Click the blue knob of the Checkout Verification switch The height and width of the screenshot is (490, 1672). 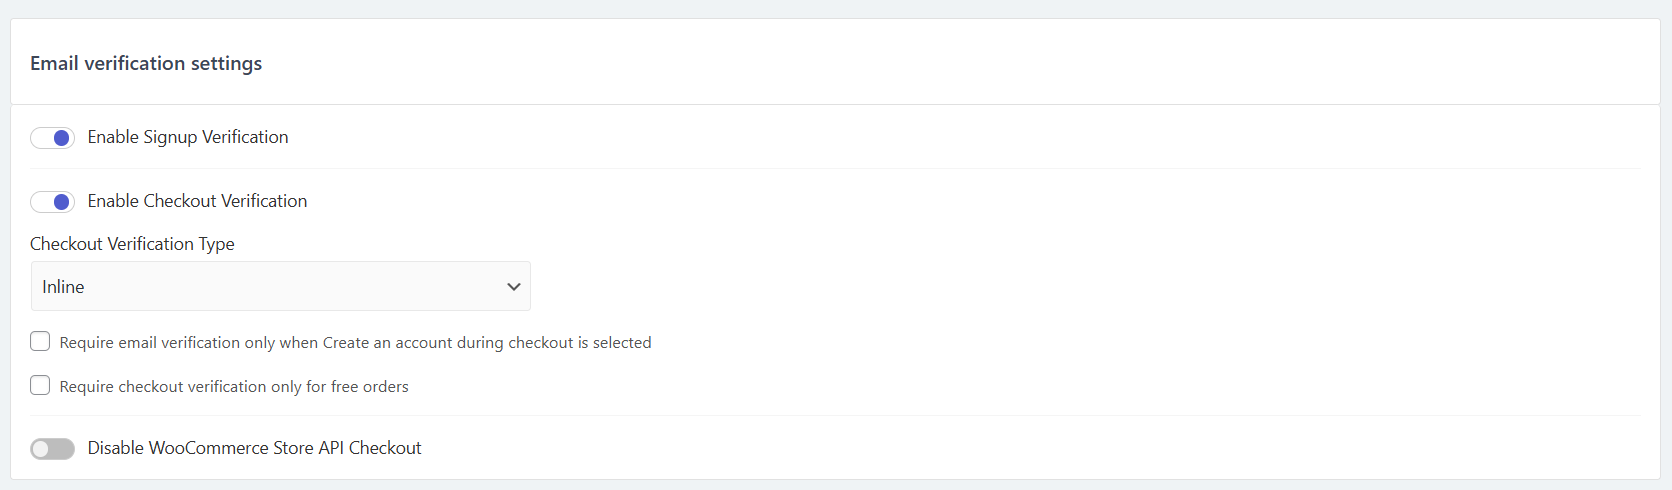coord(62,202)
